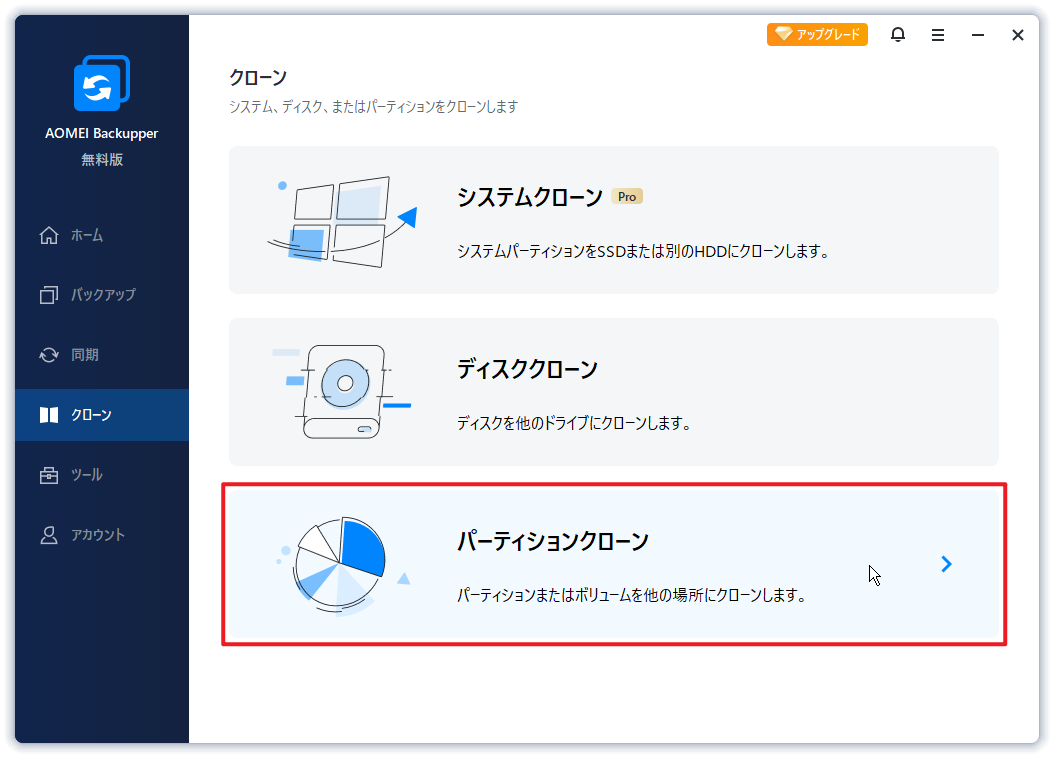Open the notification bell icon
This screenshot has height=758, width=1054.
click(897, 34)
